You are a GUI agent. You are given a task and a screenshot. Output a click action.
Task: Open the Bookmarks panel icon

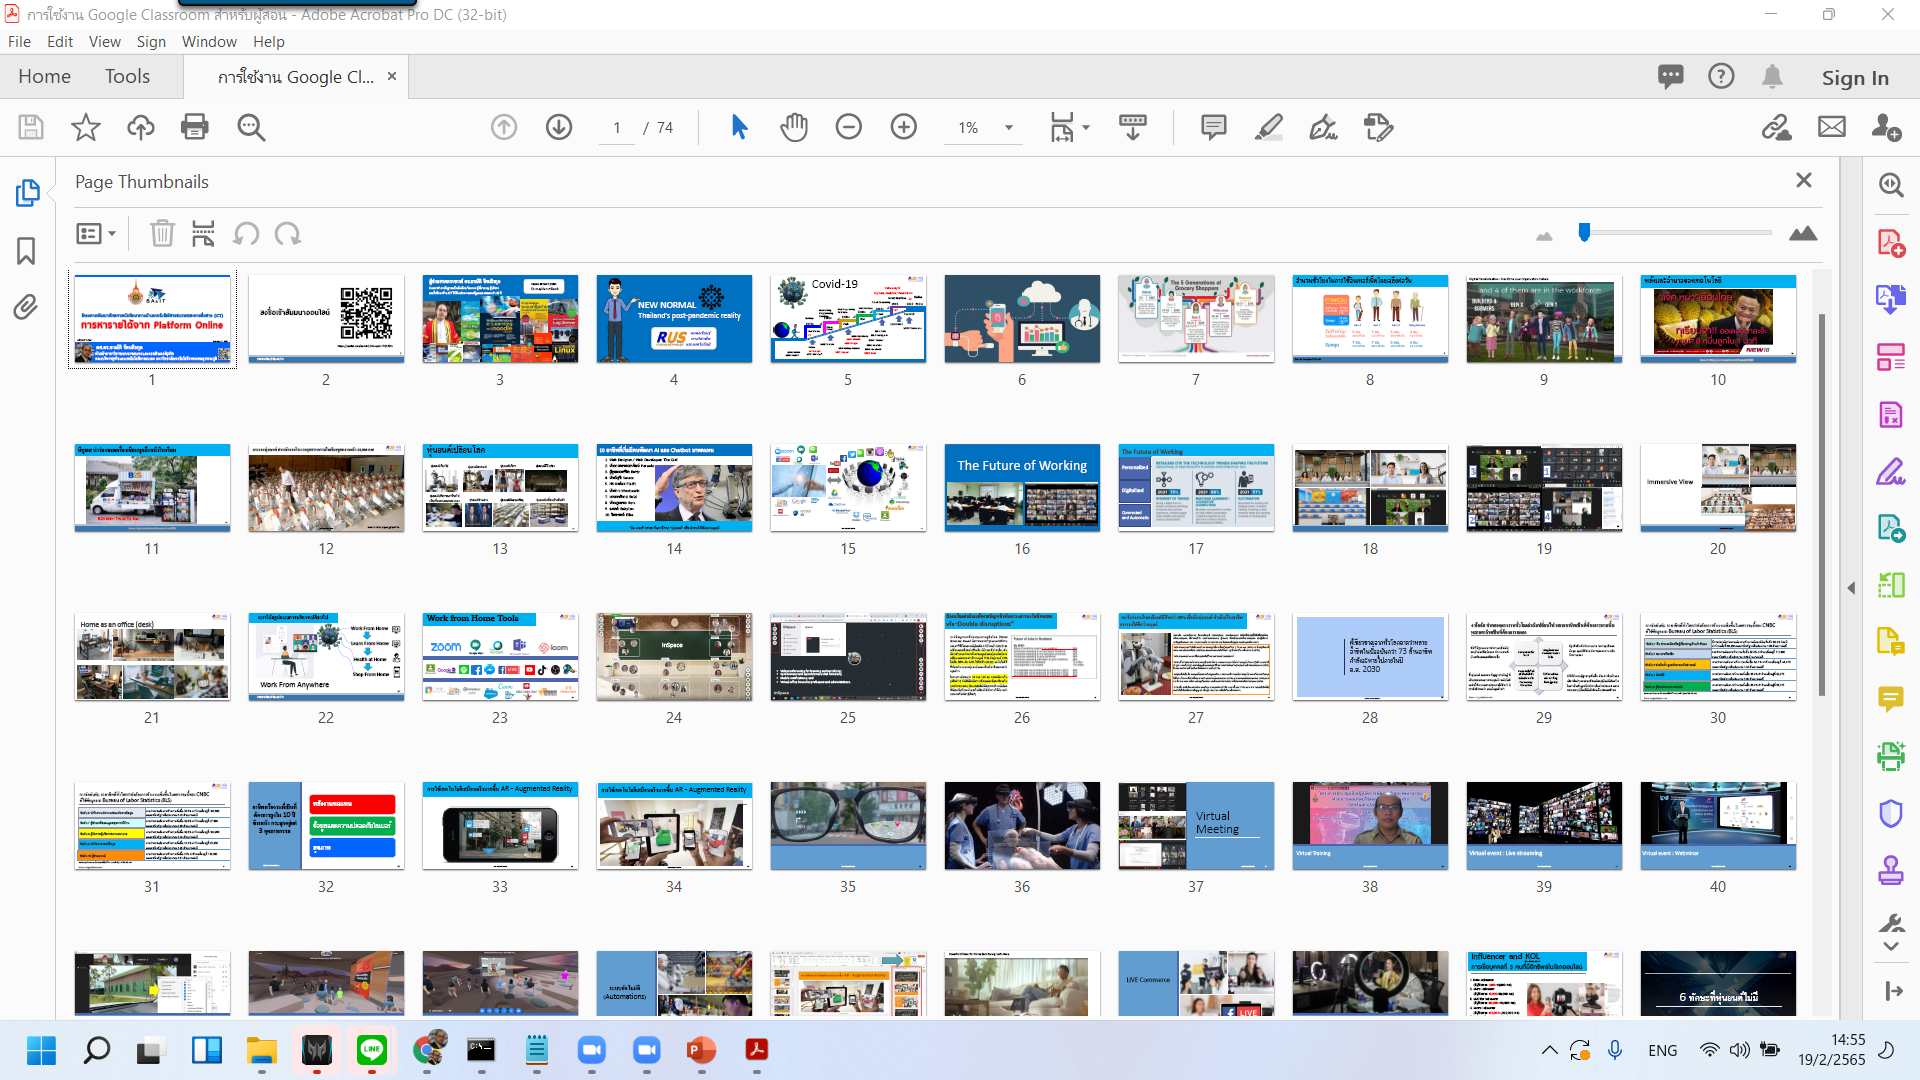click(x=25, y=252)
